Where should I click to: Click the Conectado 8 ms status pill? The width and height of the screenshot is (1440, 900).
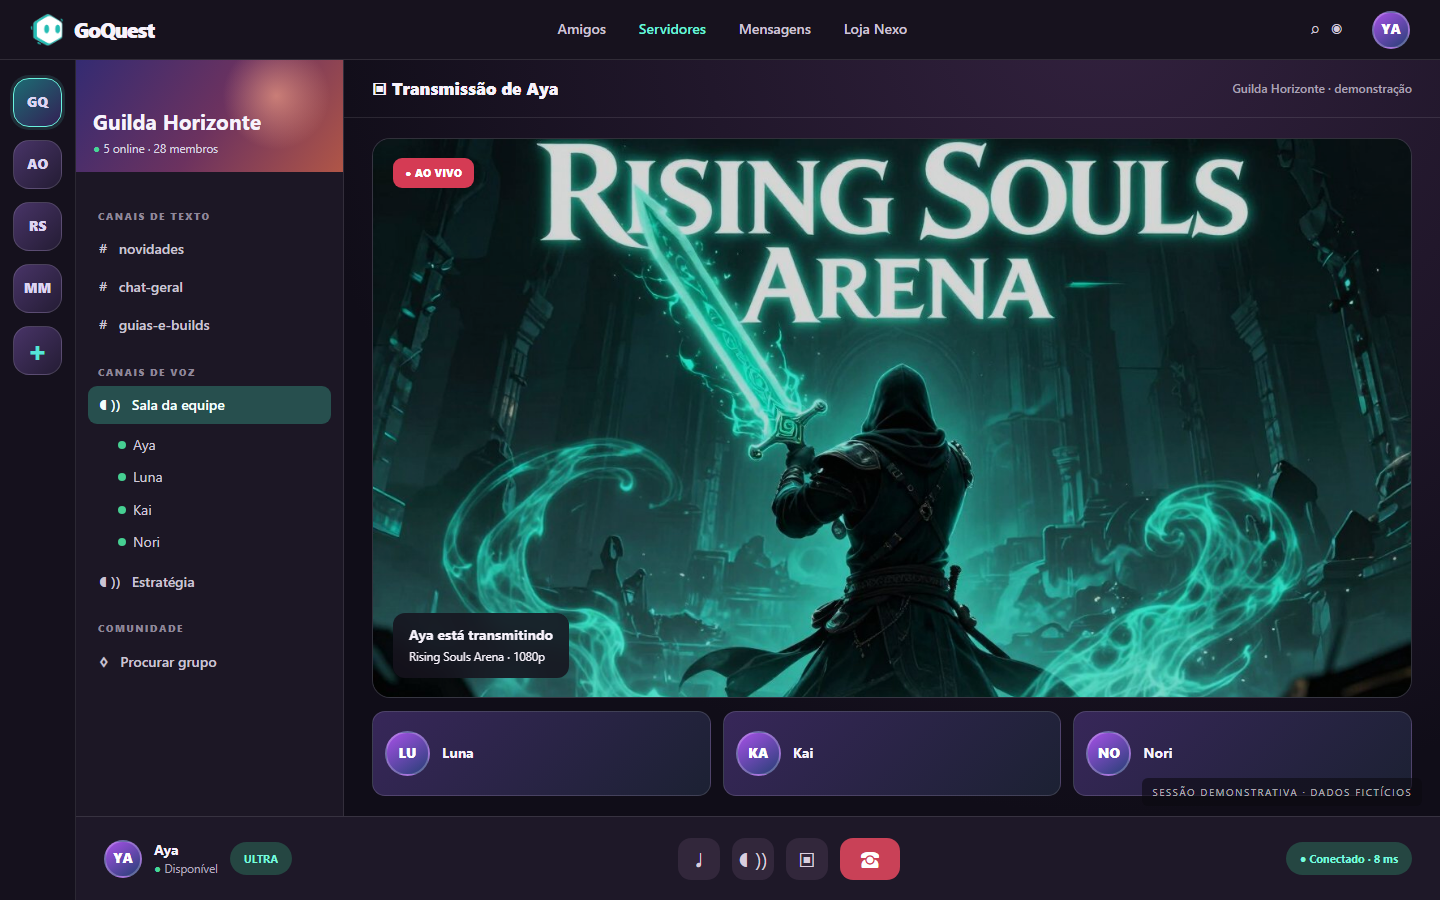click(1349, 859)
